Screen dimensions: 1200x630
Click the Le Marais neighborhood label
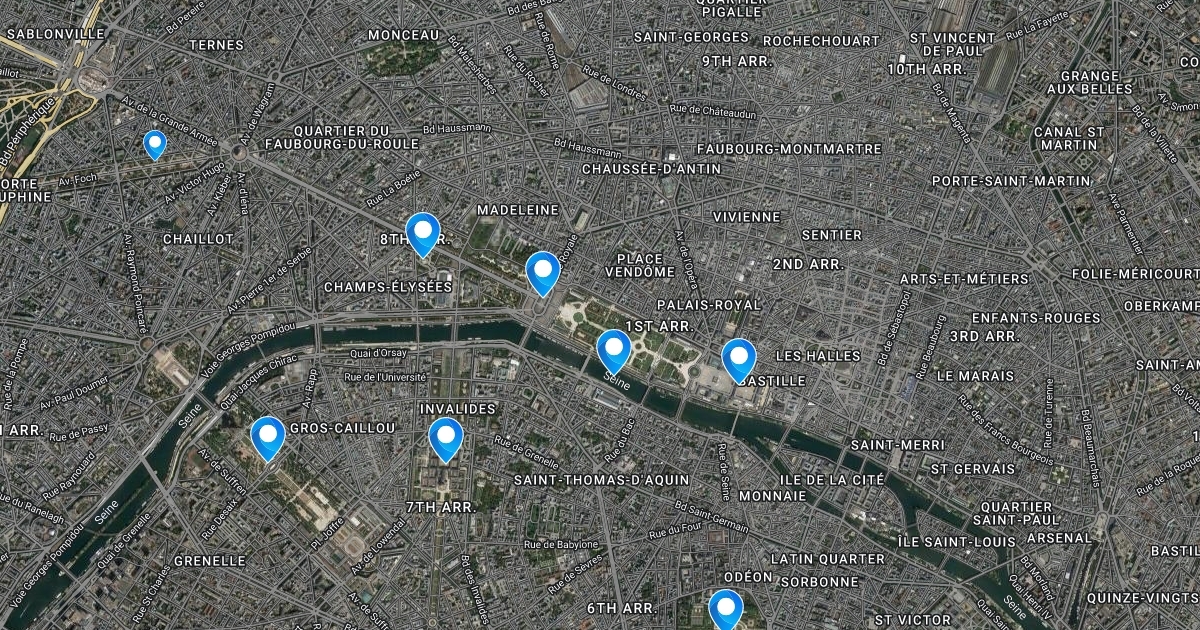pos(975,376)
